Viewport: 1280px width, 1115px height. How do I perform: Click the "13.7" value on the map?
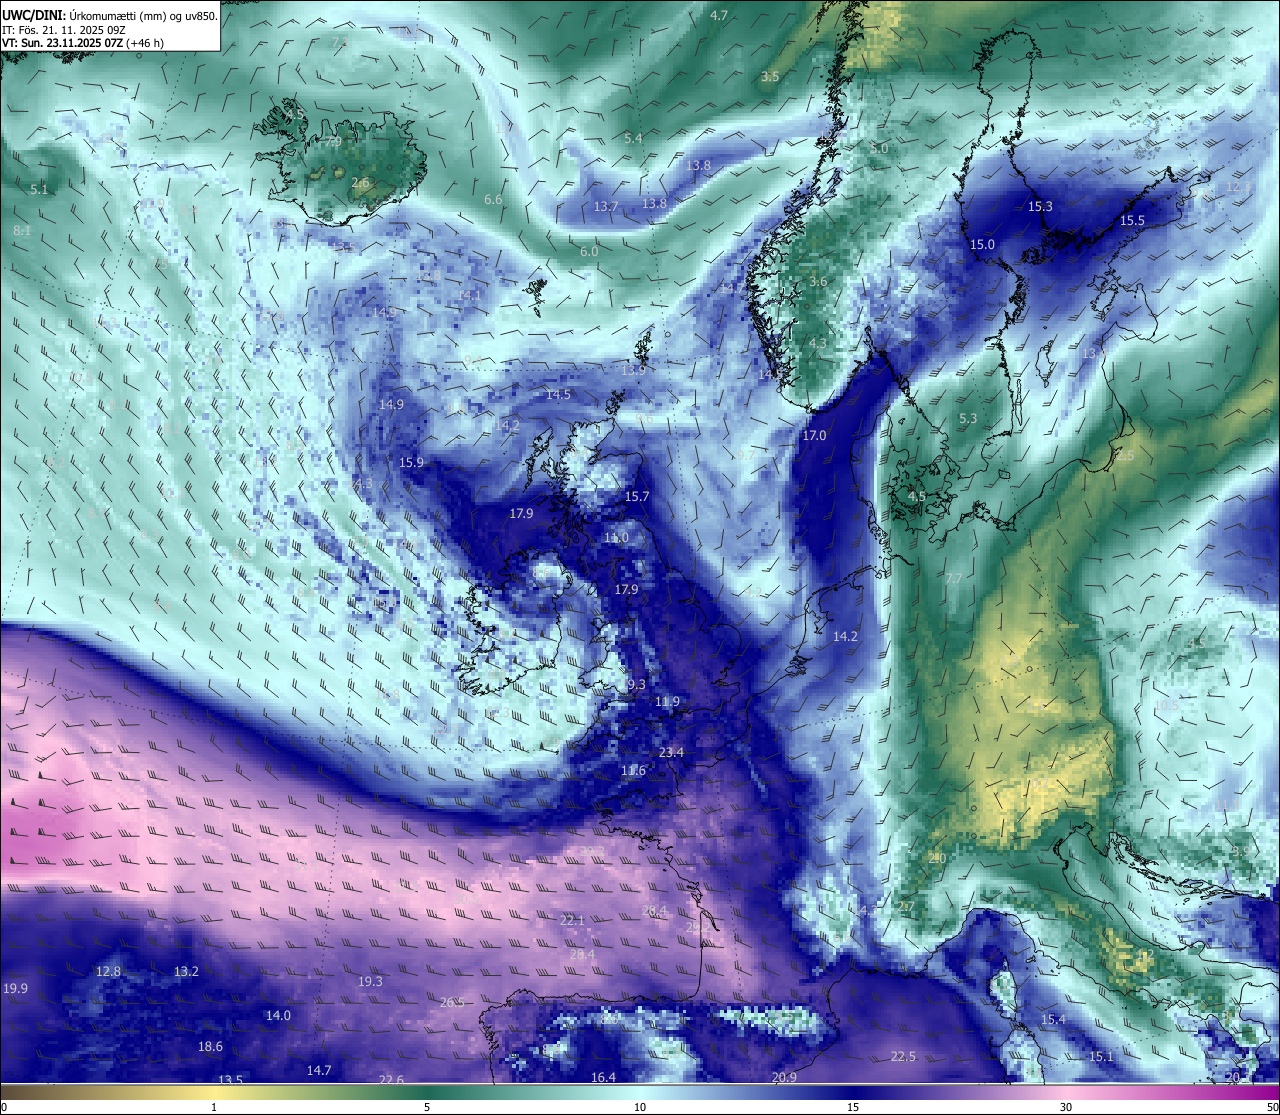(x=606, y=206)
